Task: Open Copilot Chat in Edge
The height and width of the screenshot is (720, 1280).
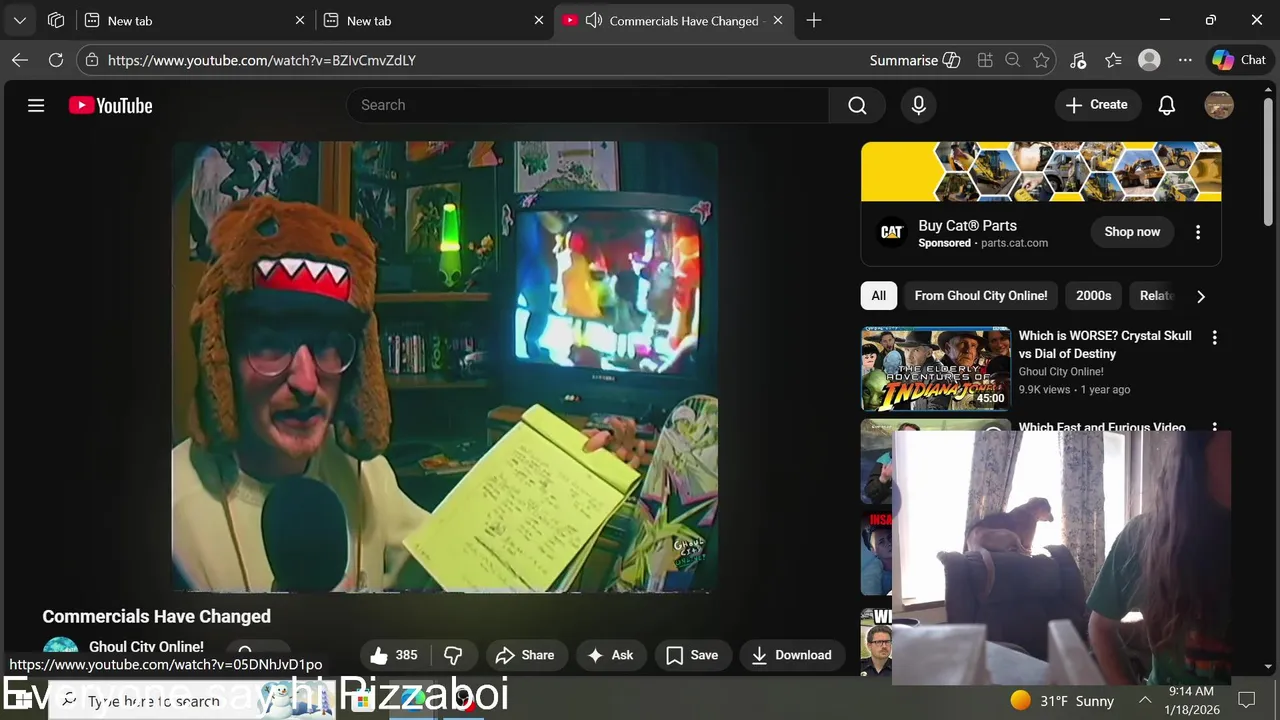Action: pos(1239,60)
